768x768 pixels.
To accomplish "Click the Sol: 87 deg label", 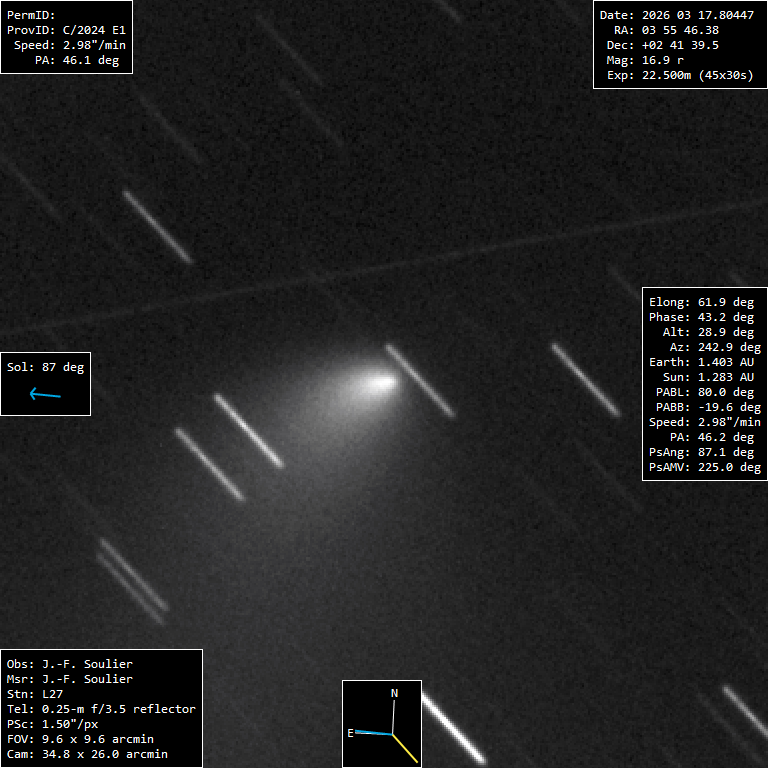I will tap(45, 367).
